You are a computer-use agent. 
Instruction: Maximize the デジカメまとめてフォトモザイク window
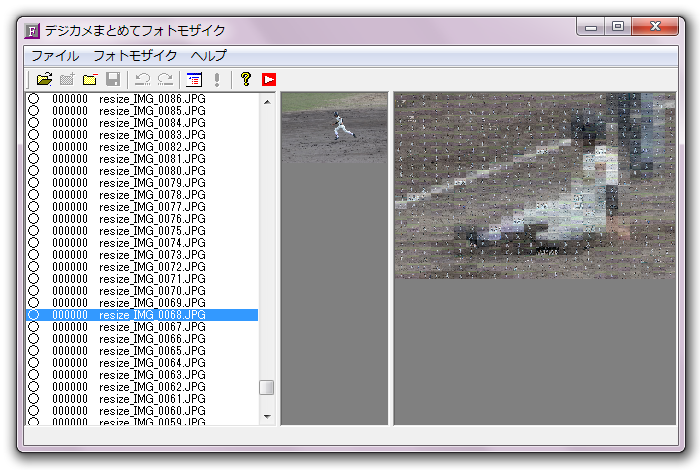618,27
